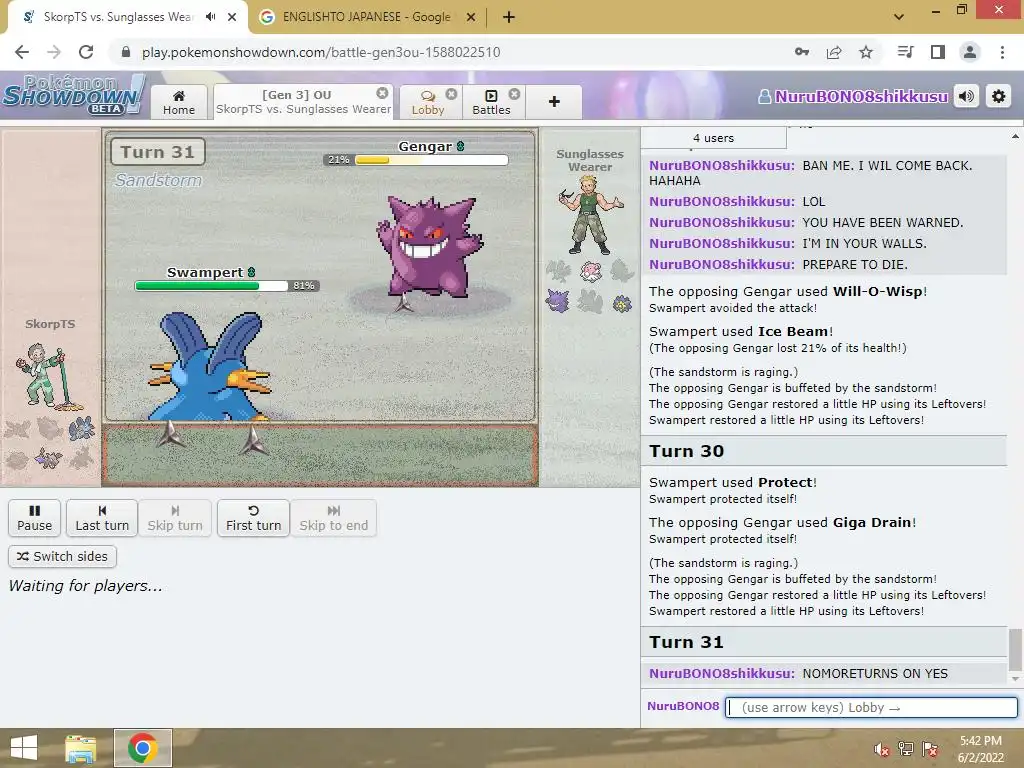This screenshot has width=1024, height=768.
Task: Open the Home tab
Action: [179, 102]
